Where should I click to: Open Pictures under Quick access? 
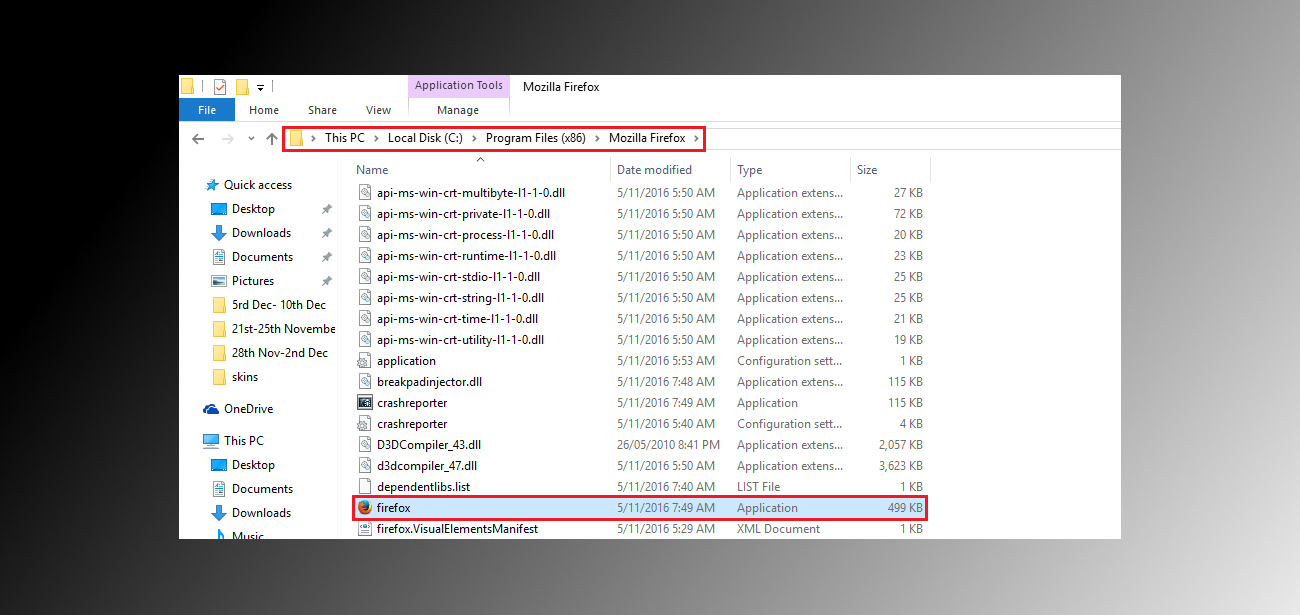[x=253, y=281]
